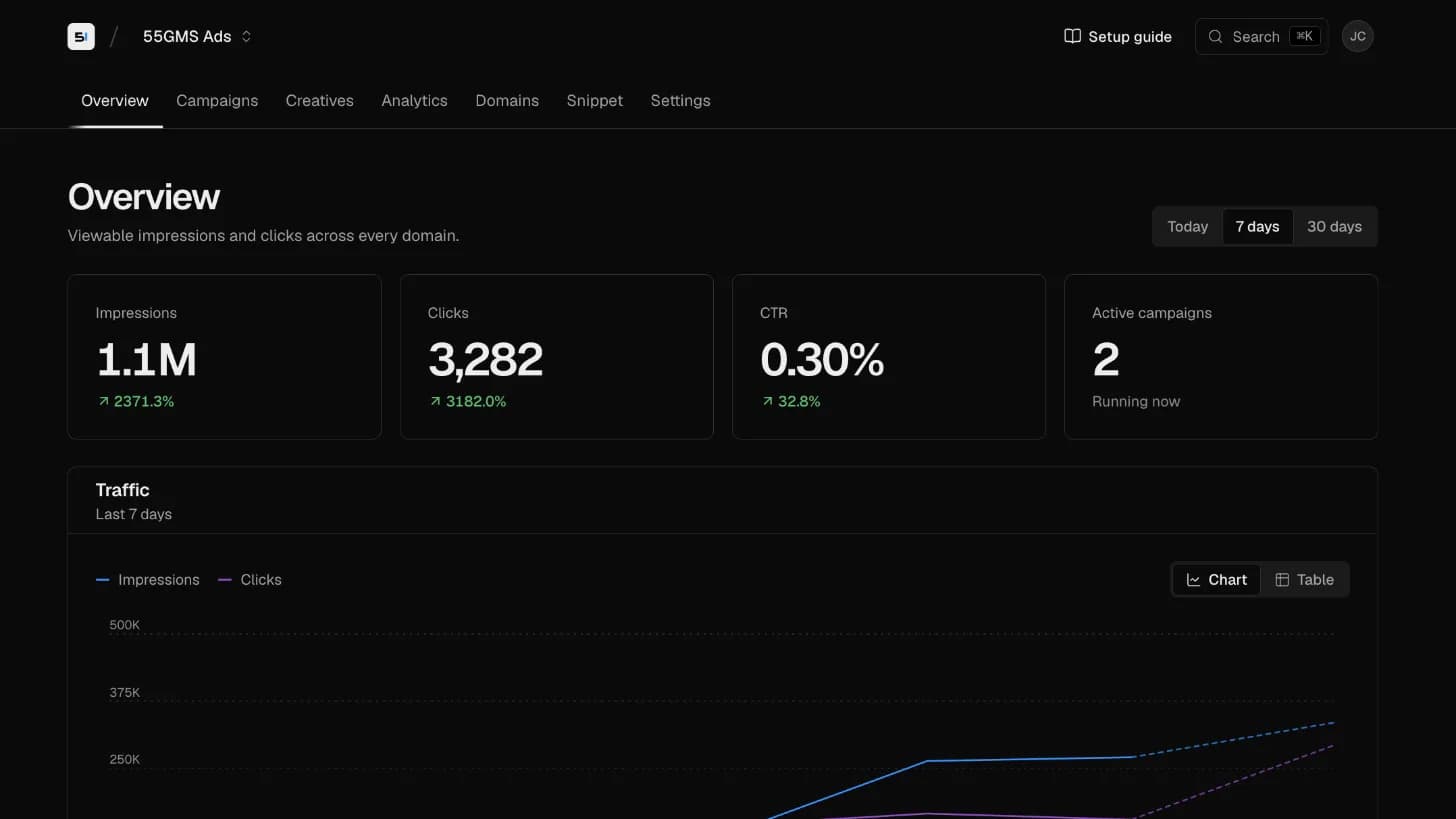Go to the Settings tab
The width and height of the screenshot is (1456, 819).
click(680, 100)
